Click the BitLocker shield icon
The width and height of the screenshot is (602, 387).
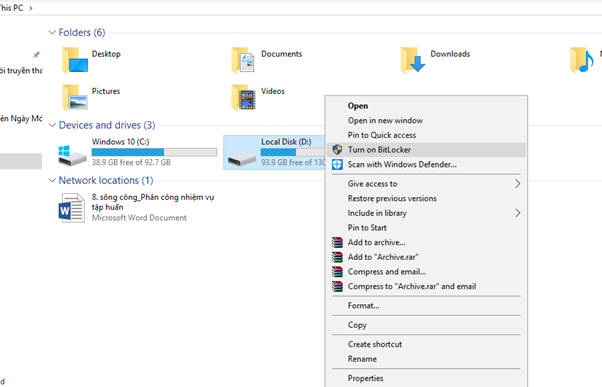[337, 150]
